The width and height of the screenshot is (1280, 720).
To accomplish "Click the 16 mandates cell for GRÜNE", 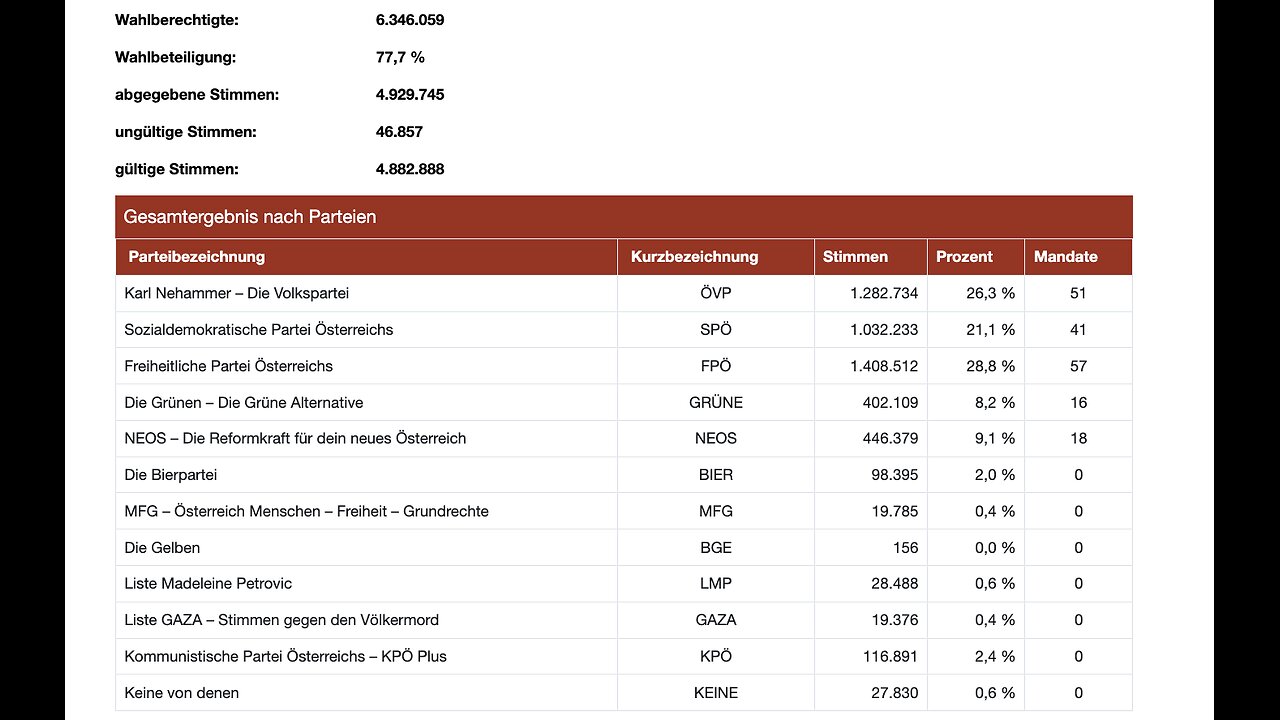I will click(1078, 403).
